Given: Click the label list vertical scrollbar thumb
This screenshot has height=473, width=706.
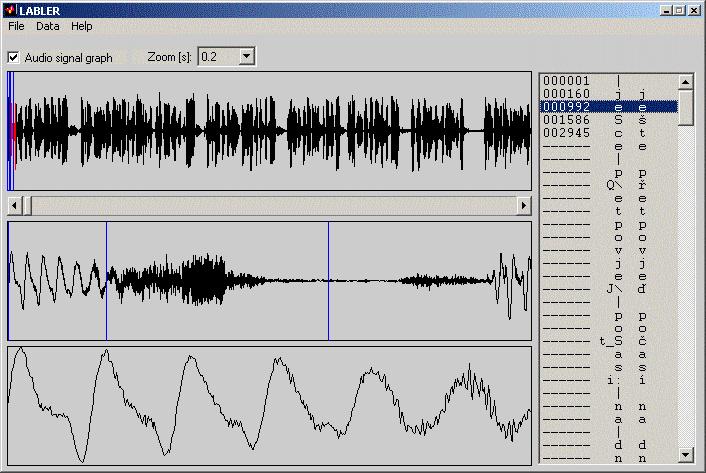Looking at the screenshot, I should [685, 108].
